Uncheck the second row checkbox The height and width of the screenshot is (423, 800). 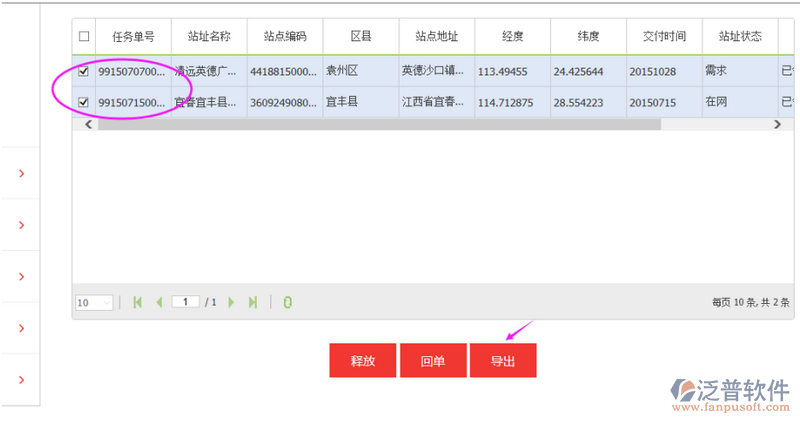point(84,102)
